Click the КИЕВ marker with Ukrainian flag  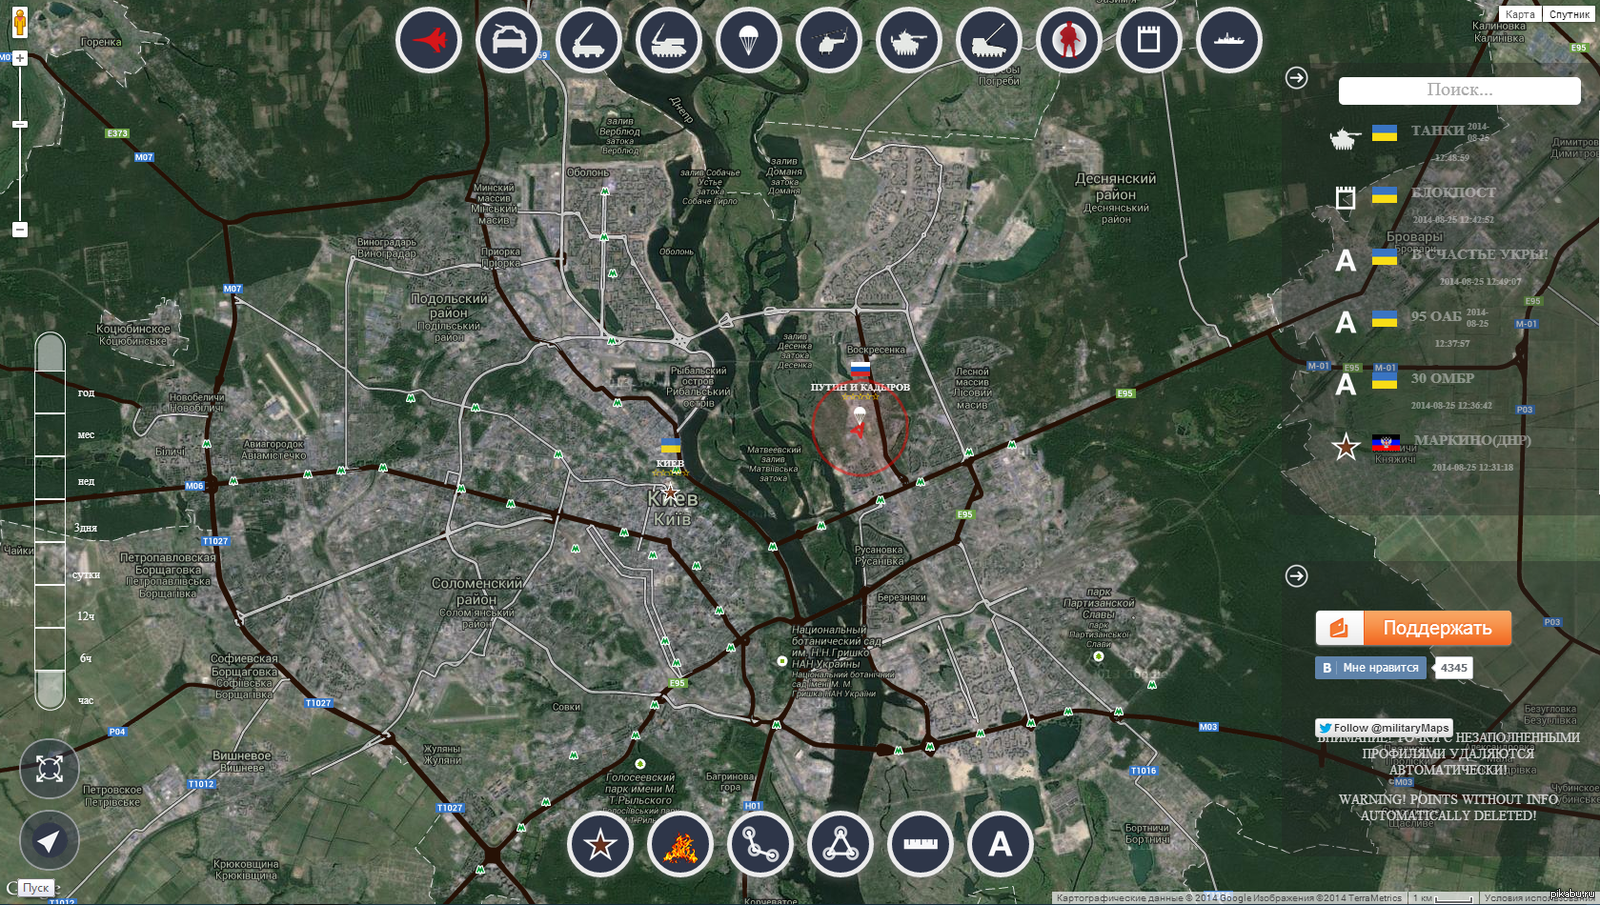[670, 453]
